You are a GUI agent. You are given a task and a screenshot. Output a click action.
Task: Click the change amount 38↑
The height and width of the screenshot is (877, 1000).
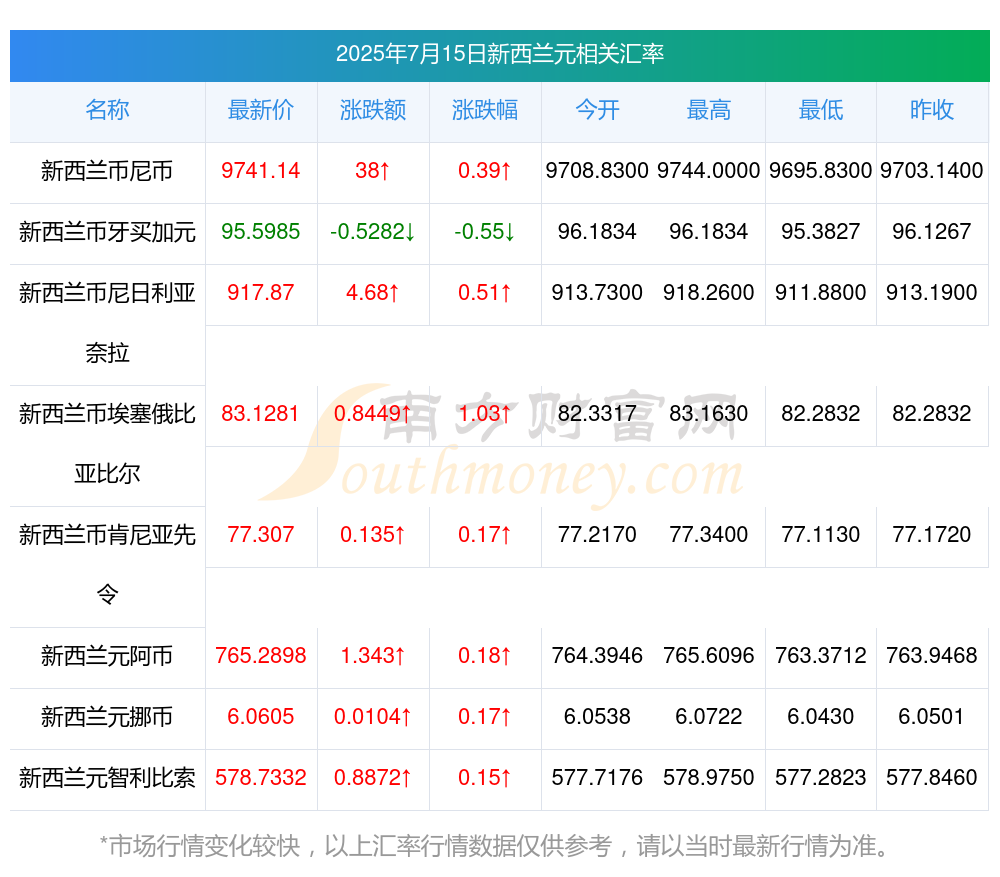(372, 171)
